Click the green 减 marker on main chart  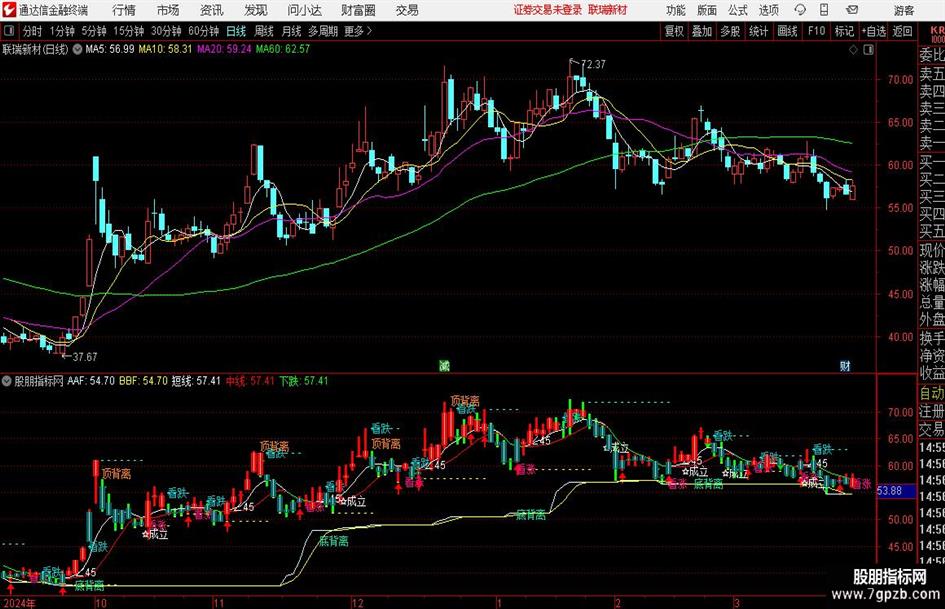coord(444,365)
